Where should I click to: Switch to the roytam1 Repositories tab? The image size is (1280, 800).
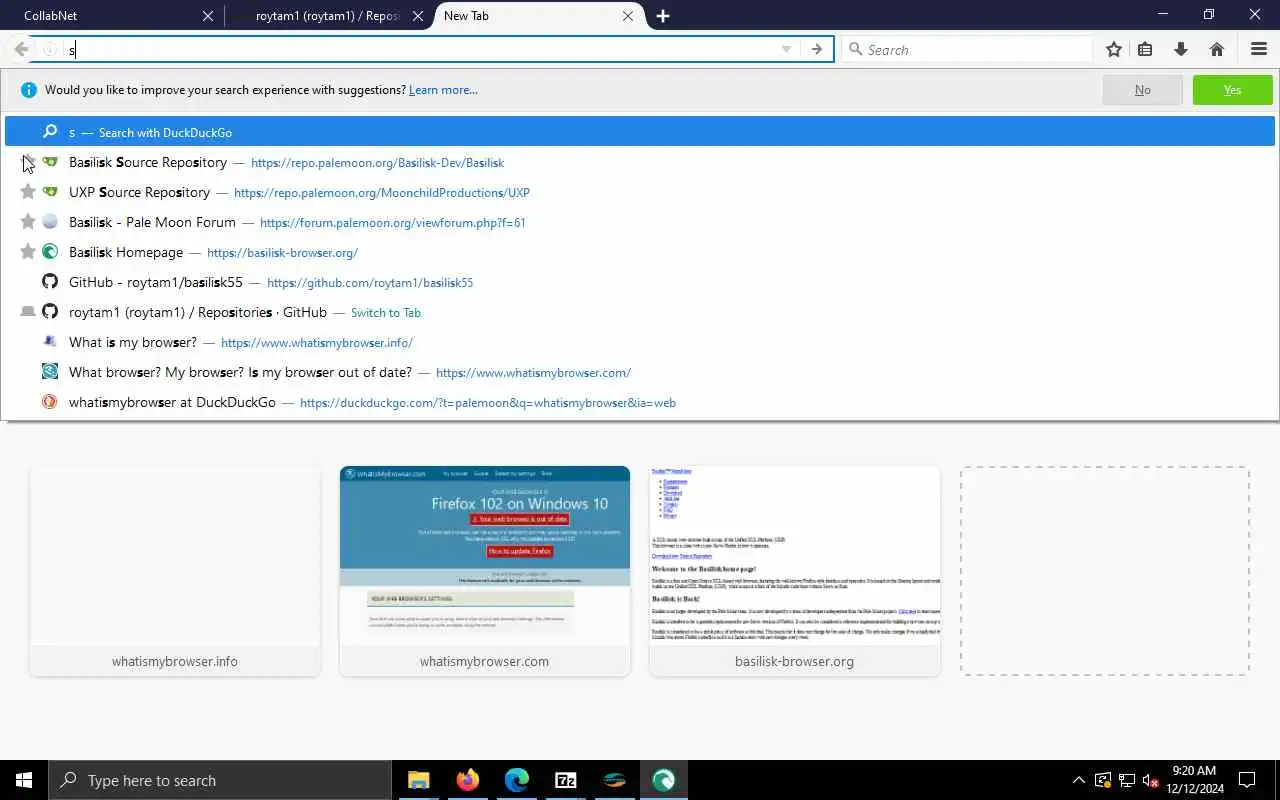[x=328, y=16]
